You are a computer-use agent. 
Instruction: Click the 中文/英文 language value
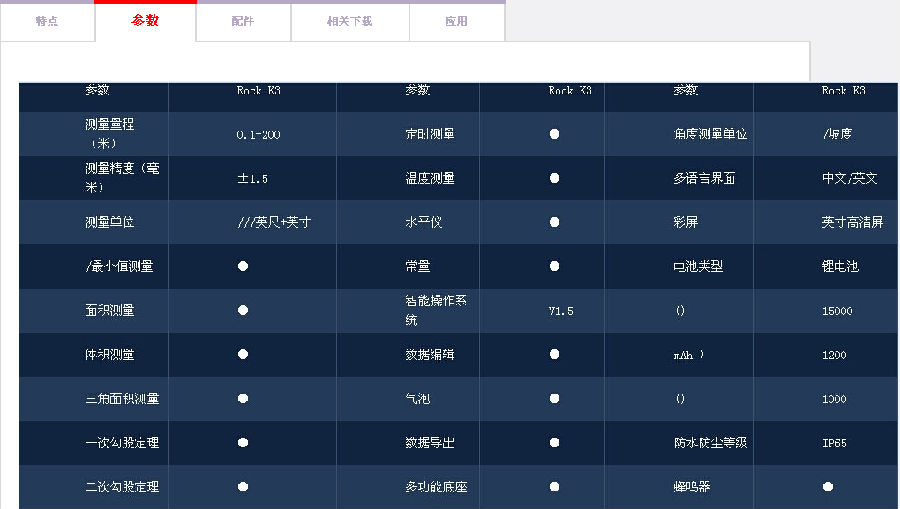tap(849, 179)
